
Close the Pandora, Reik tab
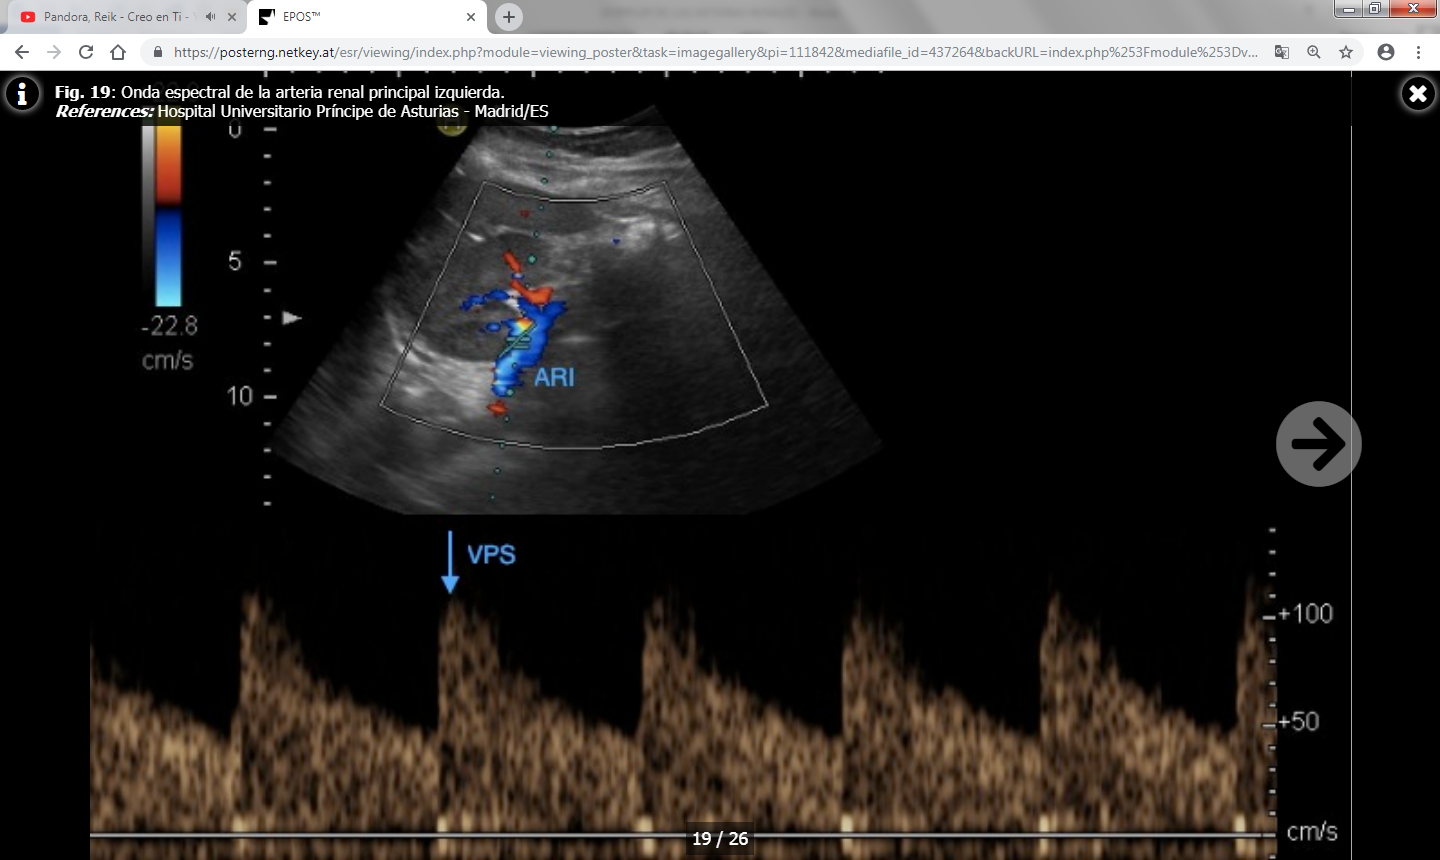232,17
